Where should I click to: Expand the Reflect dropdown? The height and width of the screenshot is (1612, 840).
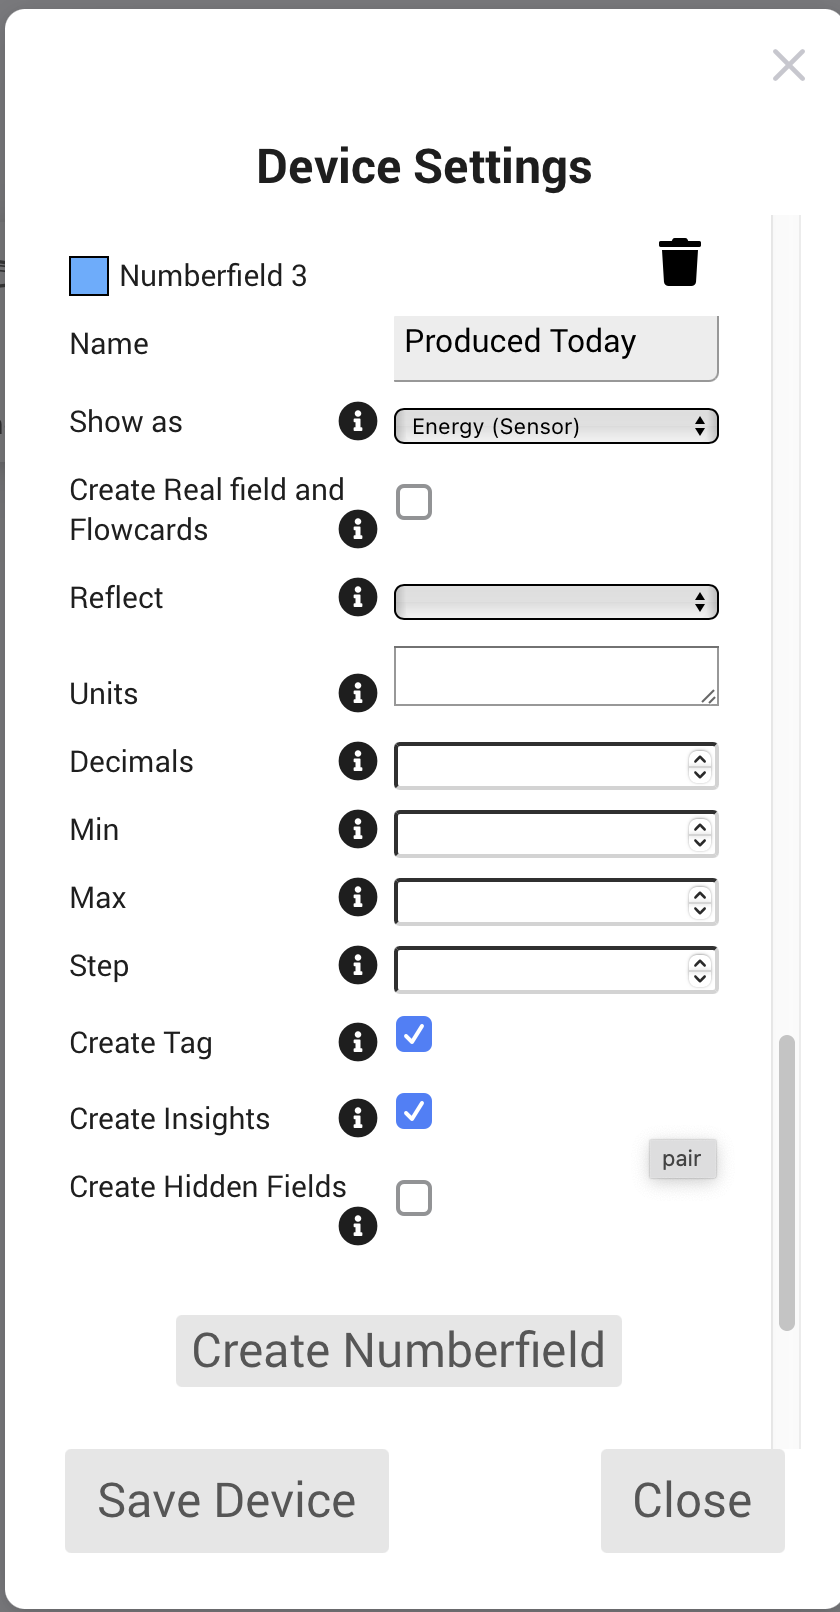[x=556, y=602]
